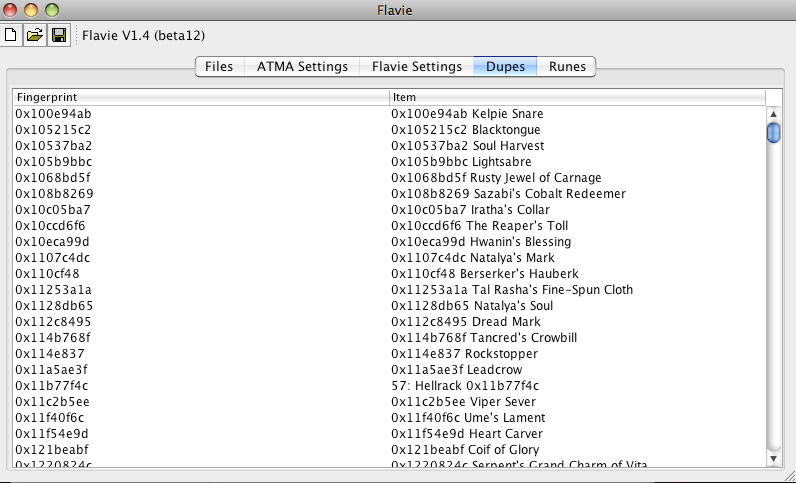Select item 0x11f54e9d Heart Carver

pos(467,434)
